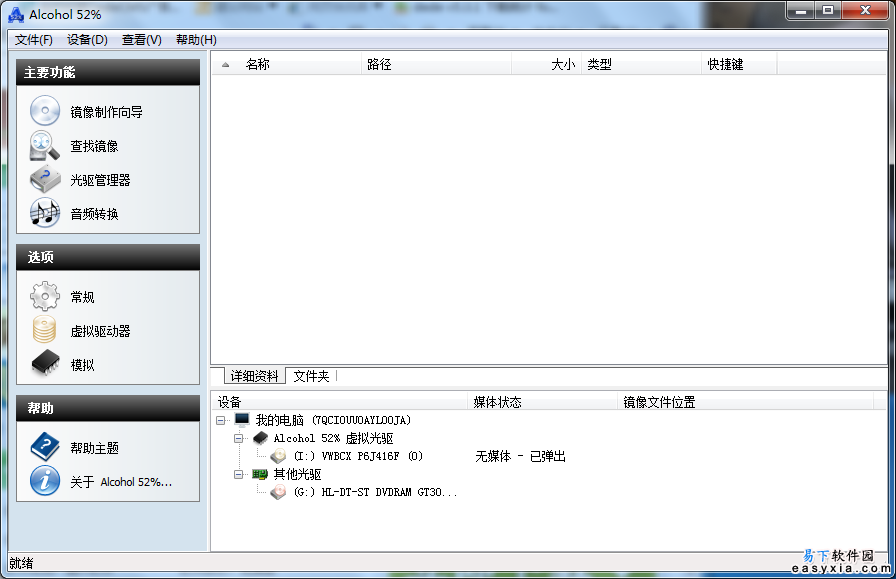Viewport: 896px width, 579px height.
Task: Collapse the Alcohol 52% 虚拟光驱 node
Action: tap(239, 438)
